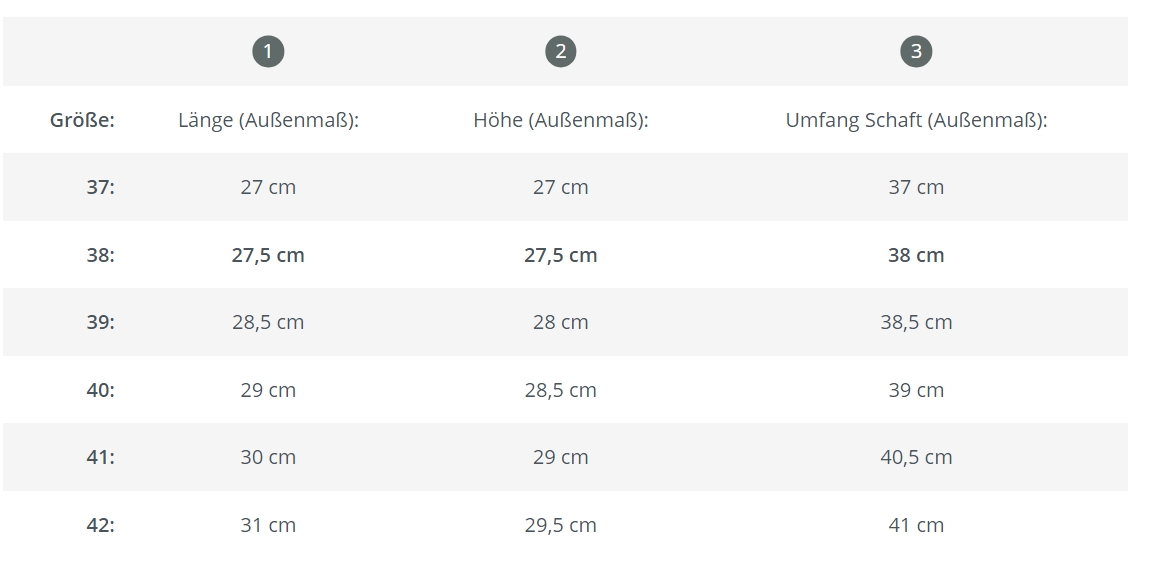Select the size 42 row label
Viewport: 1163px width, 565px height.
coord(100,525)
